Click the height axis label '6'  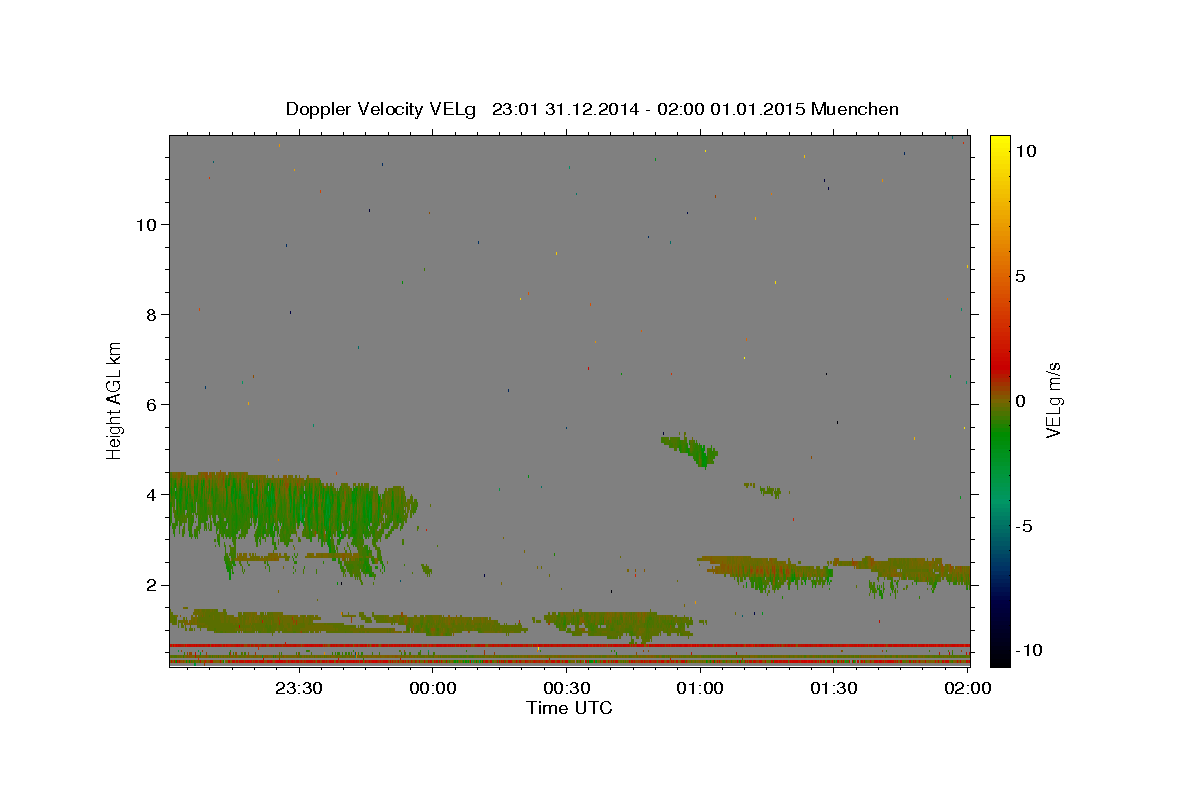[x=150, y=405]
